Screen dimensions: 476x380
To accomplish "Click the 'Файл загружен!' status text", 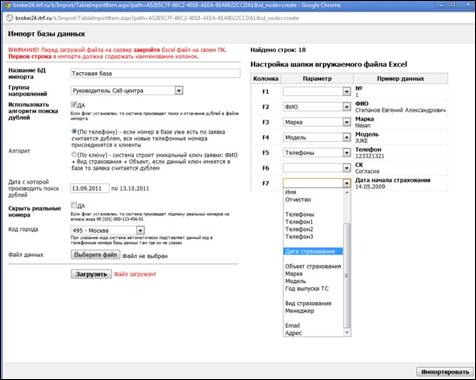I will click(135, 274).
